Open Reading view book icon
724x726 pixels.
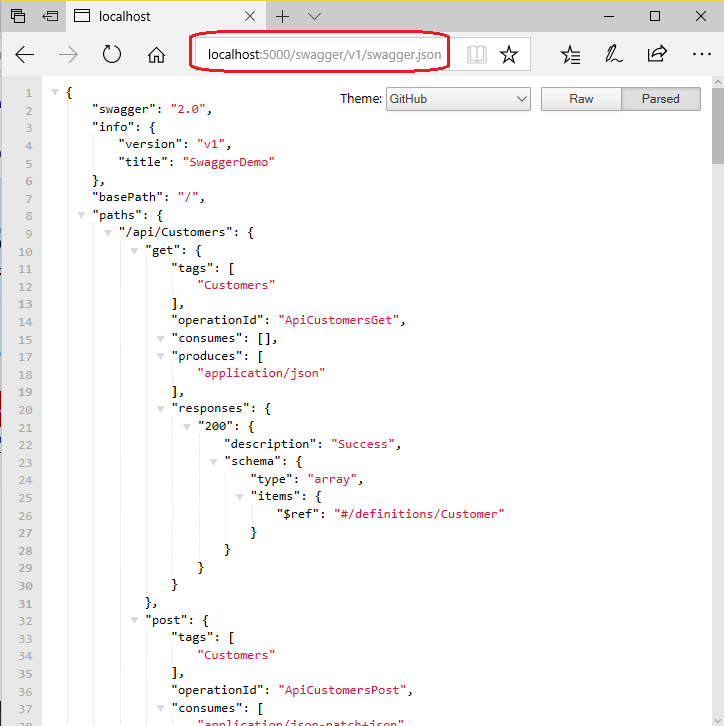pos(477,55)
